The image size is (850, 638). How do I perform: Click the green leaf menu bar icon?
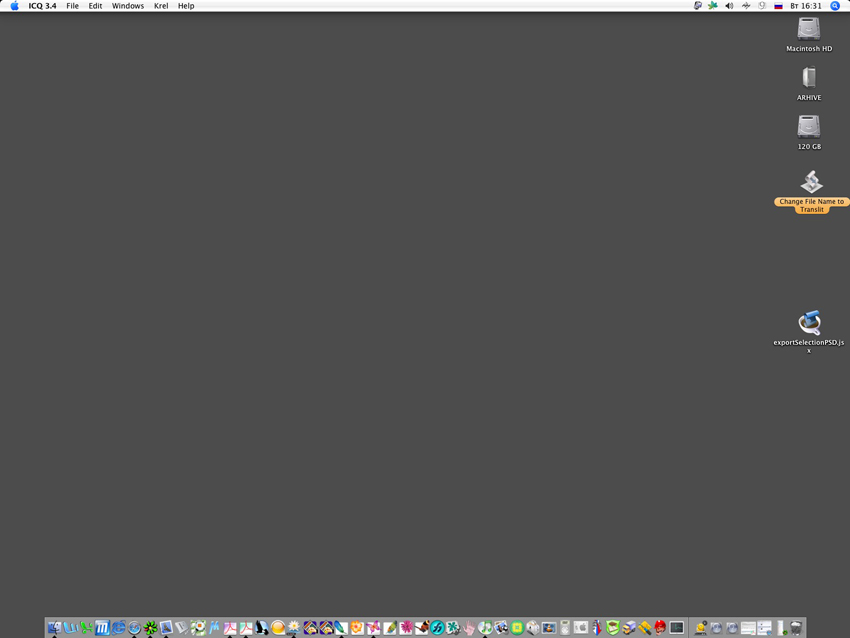click(x=713, y=6)
